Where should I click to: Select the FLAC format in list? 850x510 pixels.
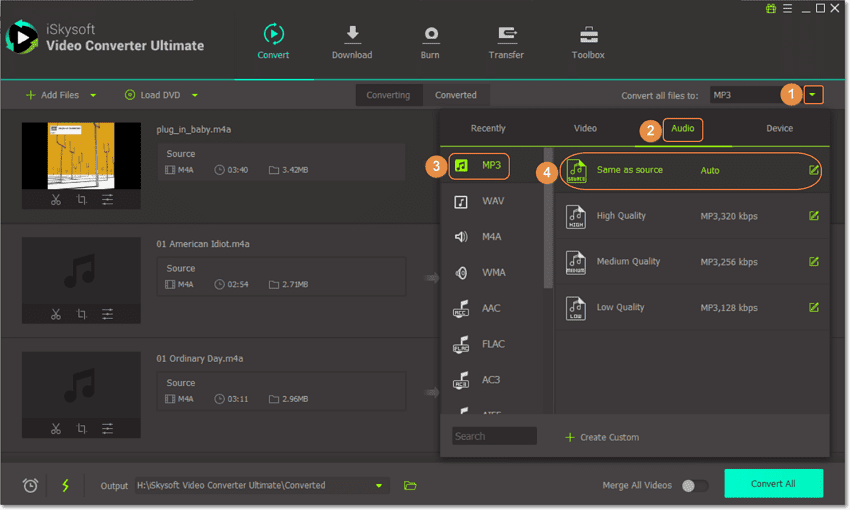point(492,344)
